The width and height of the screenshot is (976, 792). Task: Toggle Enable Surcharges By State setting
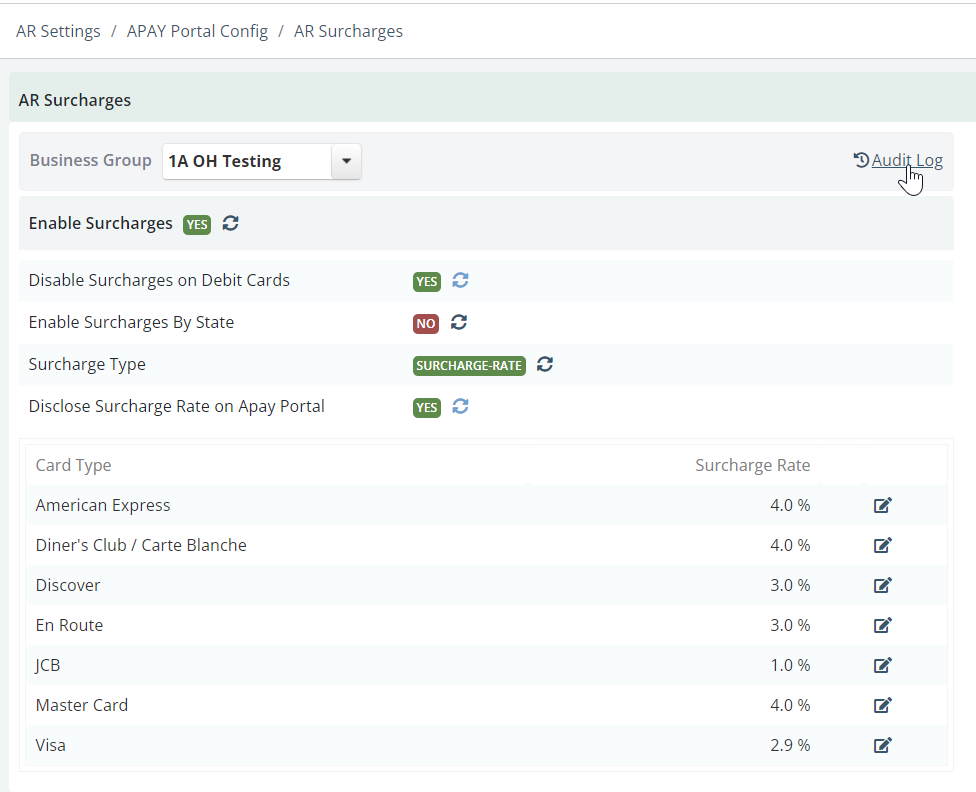[459, 322]
